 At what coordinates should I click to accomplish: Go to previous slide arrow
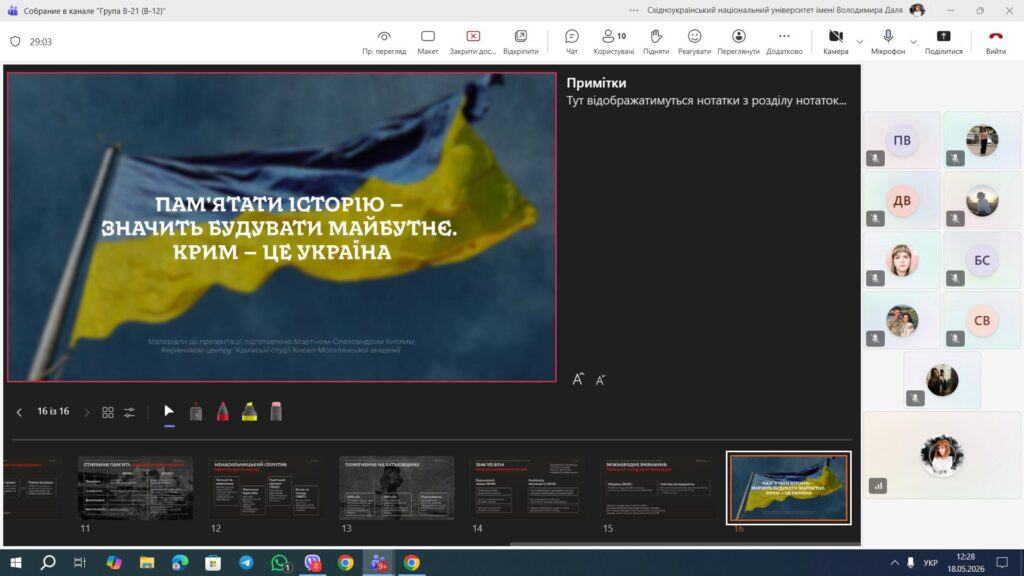point(19,412)
